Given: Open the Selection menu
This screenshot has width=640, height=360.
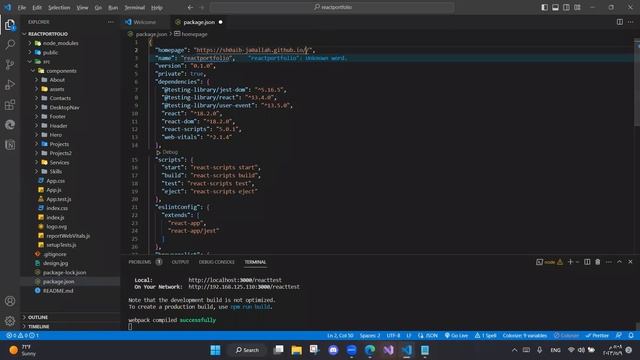Looking at the screenshot, I should (x=59, y=7).
